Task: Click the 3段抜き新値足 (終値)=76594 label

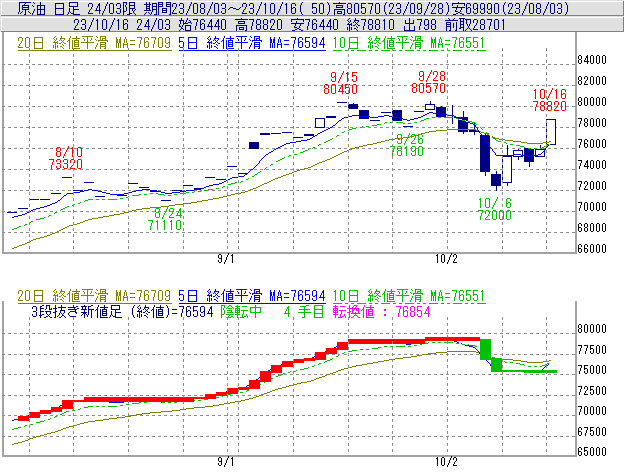Action: 123,311
